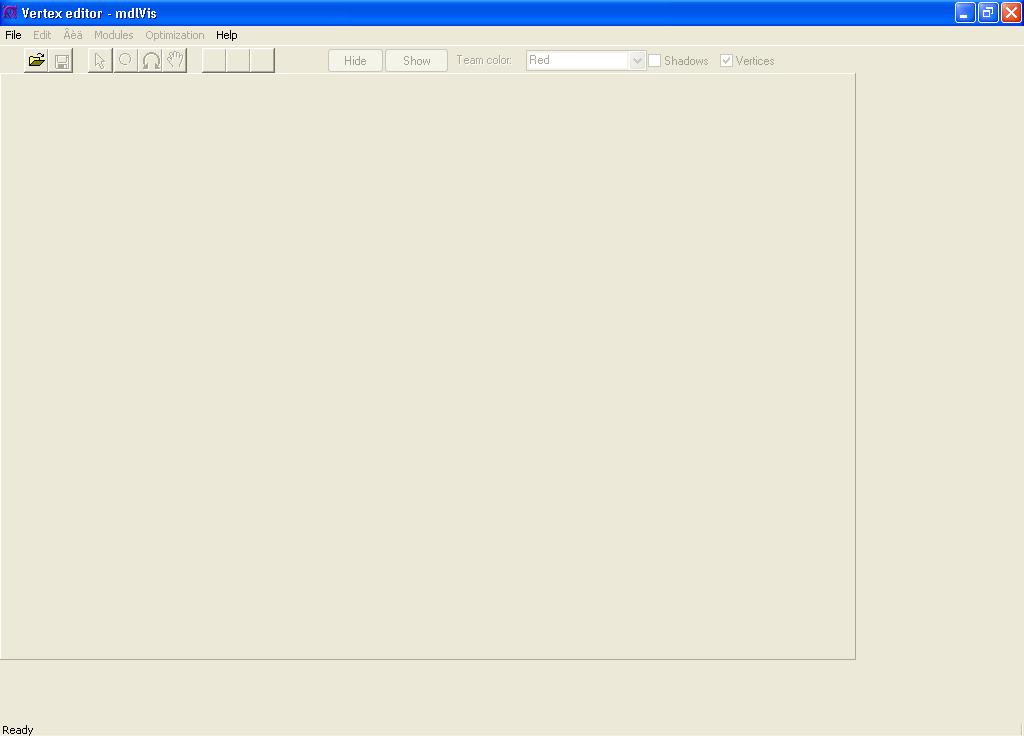The image size is (1024, 736).
Task: Open the Edit menu
Action: (42, 35)
